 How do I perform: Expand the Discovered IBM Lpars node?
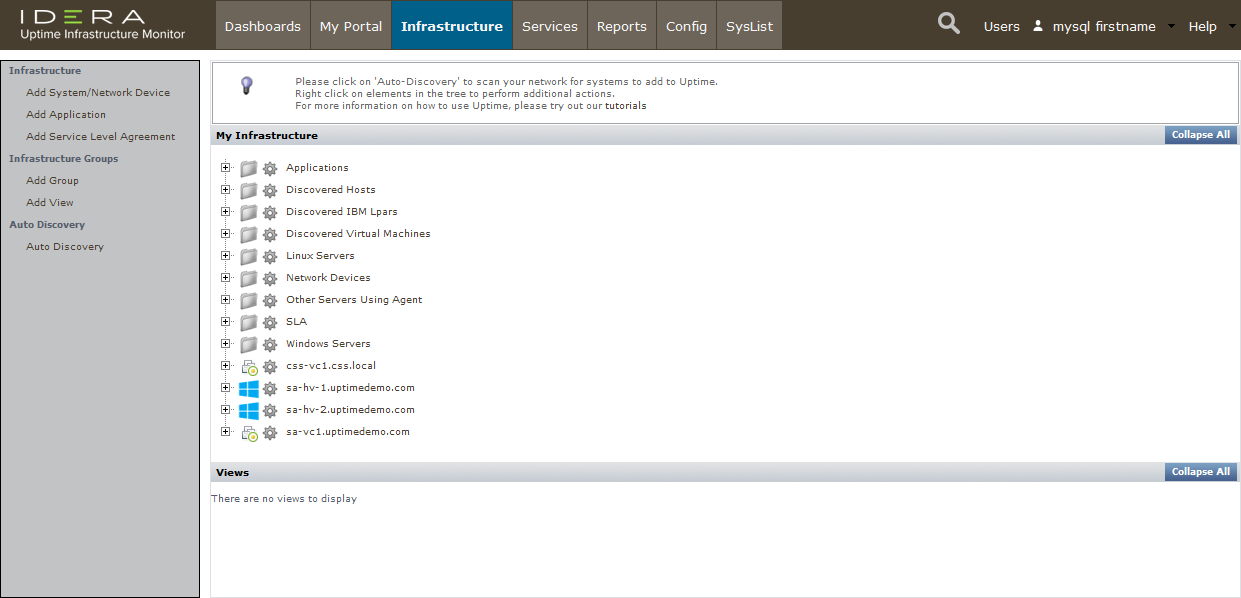(226, 211)
